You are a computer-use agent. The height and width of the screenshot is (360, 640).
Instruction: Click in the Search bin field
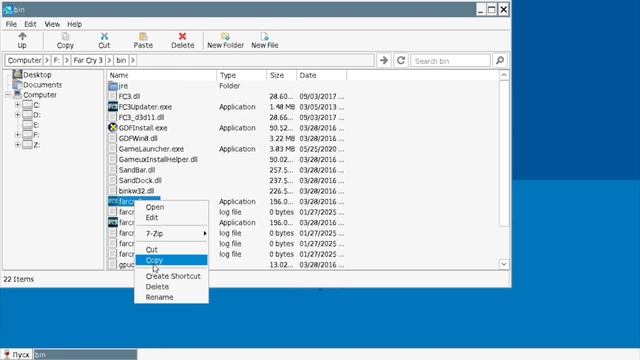pos(450,60)
